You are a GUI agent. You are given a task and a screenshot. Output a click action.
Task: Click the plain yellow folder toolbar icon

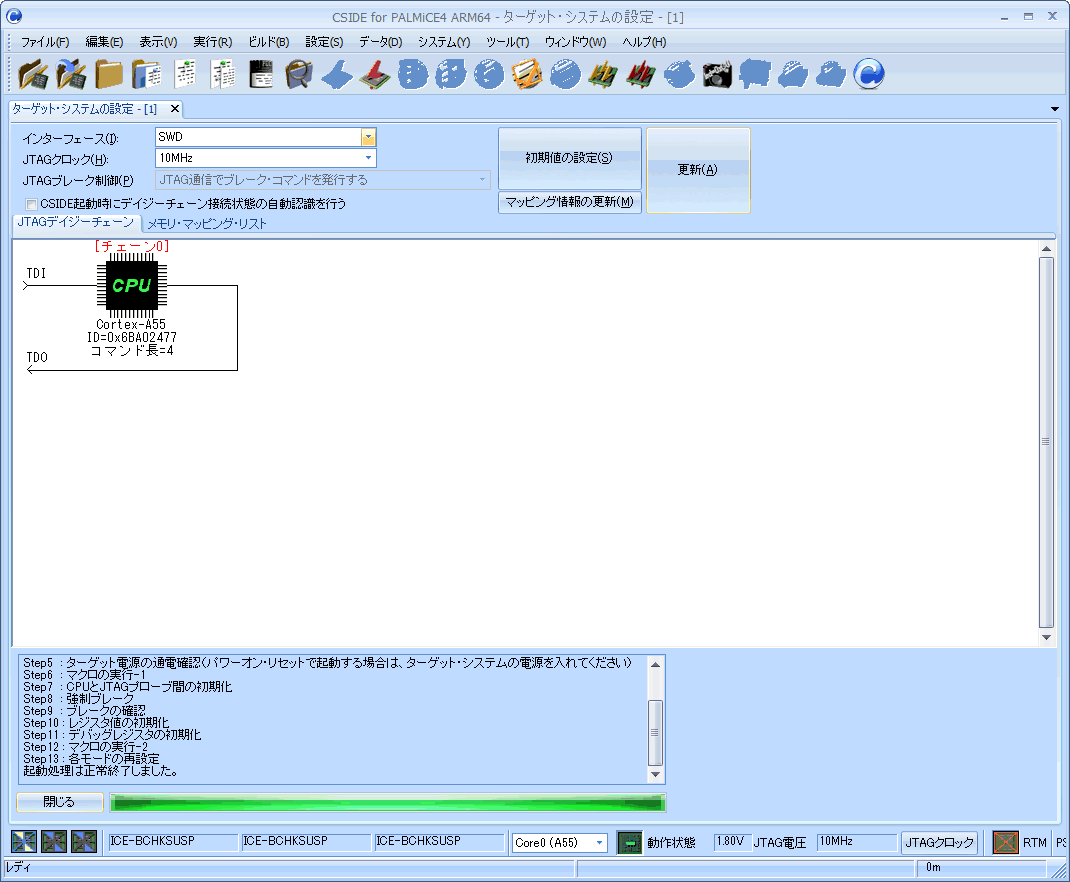click(x=109, y=74)
